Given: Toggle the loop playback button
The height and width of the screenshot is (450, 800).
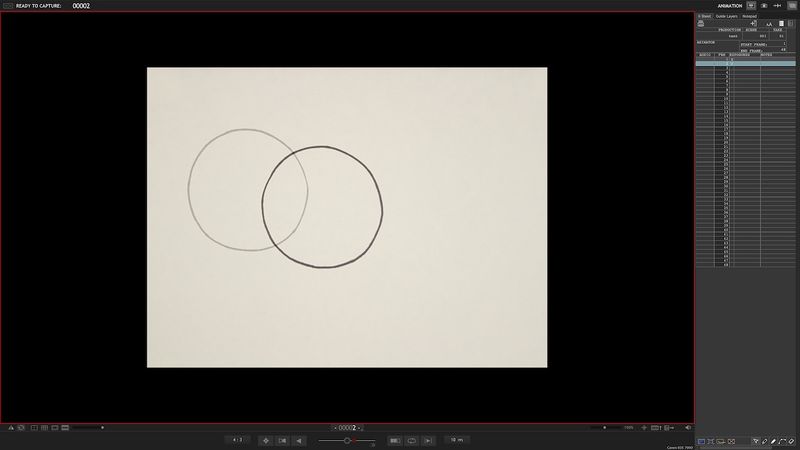Looking at the screenshot, I should pos(411,440).
